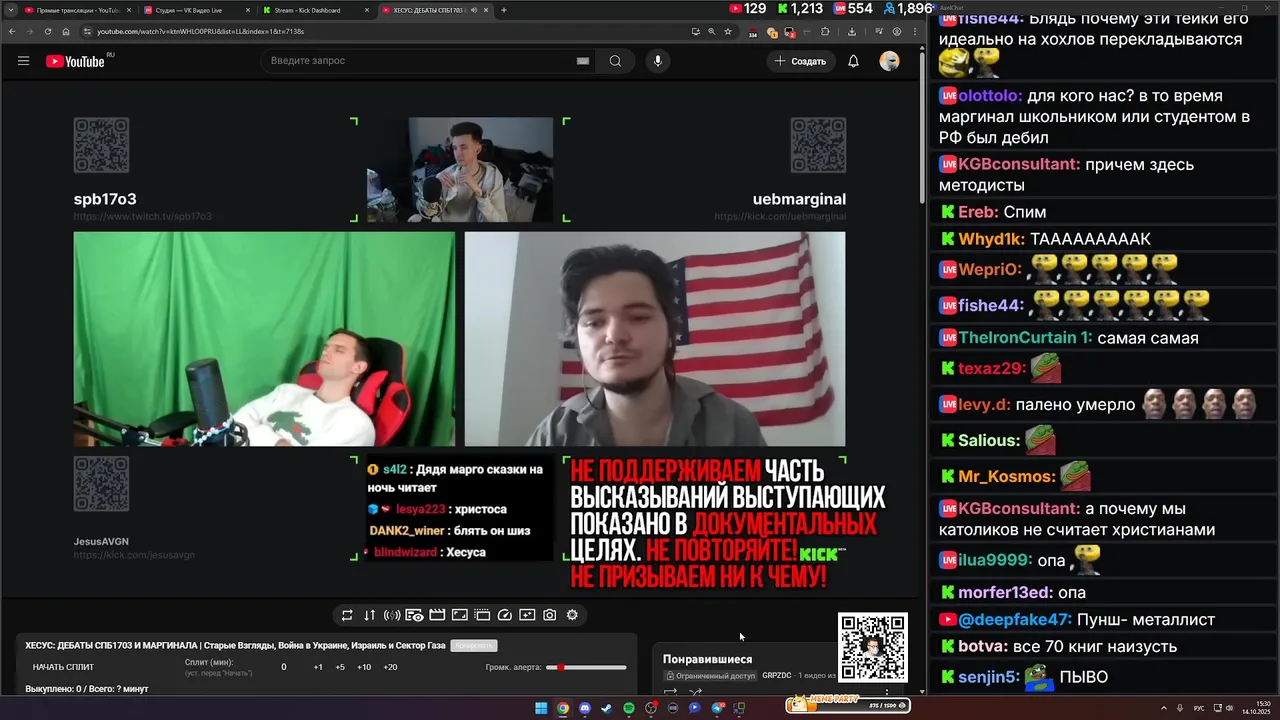Open Steam from the taskbar
This screenshot has width=1280, height=720.
pyautogui.click(x=607, y=708)
